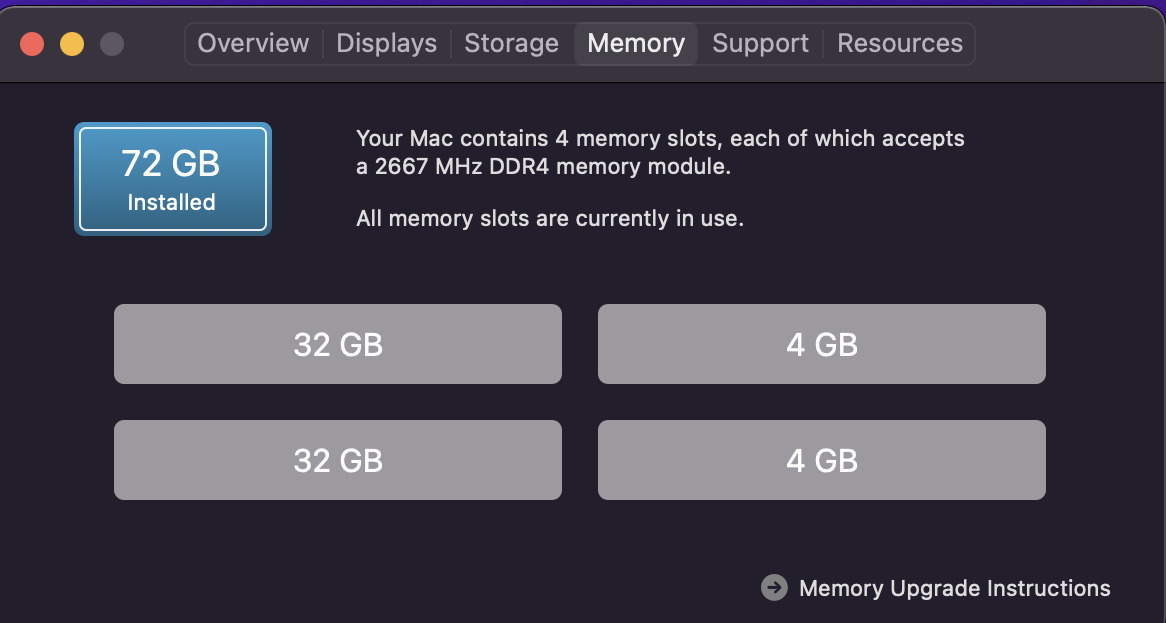
Task: Go to the Support tab
Action: pos(760,44)
